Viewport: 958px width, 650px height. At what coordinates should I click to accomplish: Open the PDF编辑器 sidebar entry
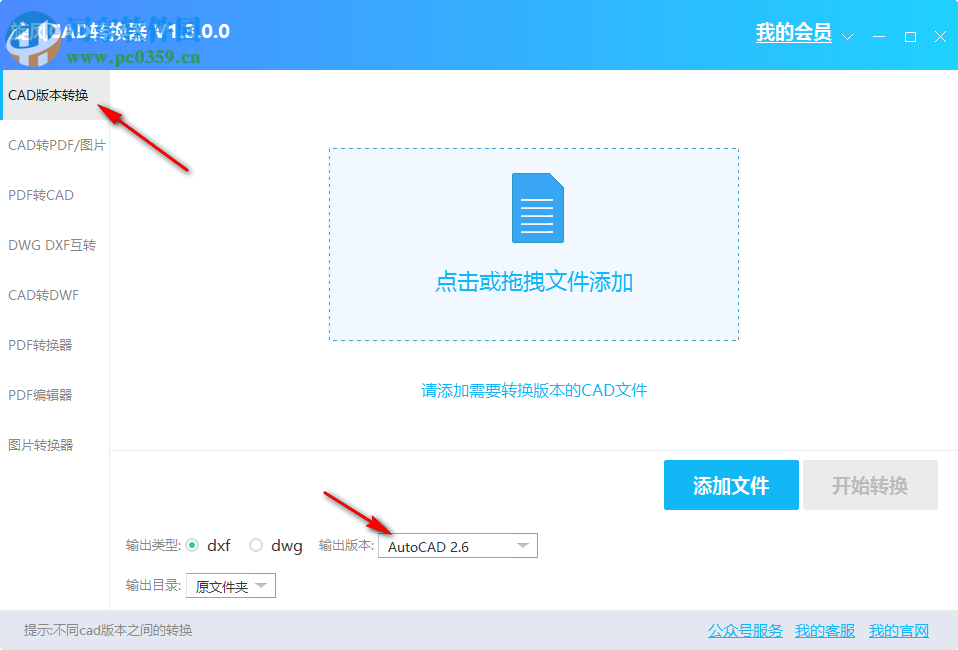click(41, 394)
